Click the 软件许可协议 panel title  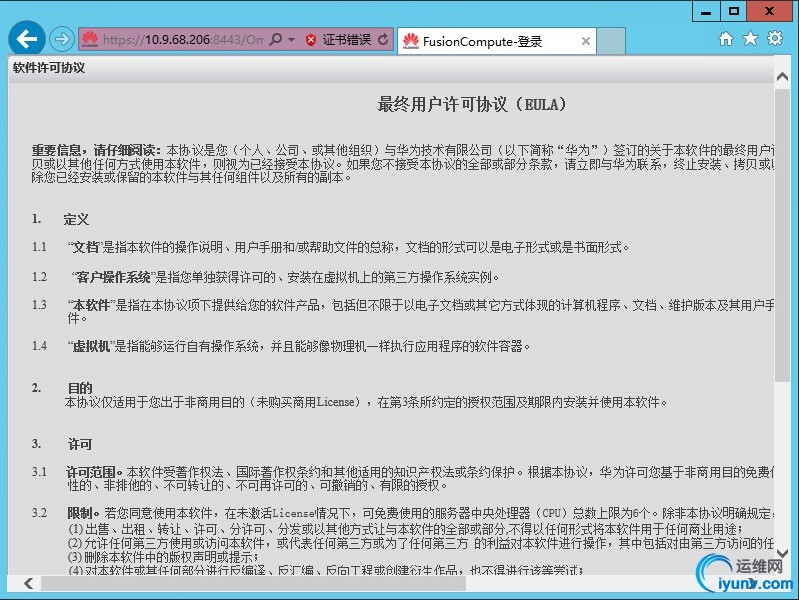pyautogui.click(x=49, y=68)
